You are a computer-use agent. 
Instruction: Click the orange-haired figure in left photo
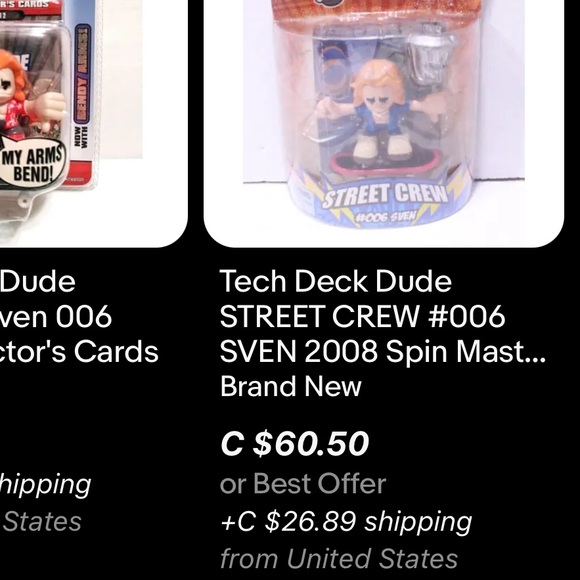pos(26,98)
